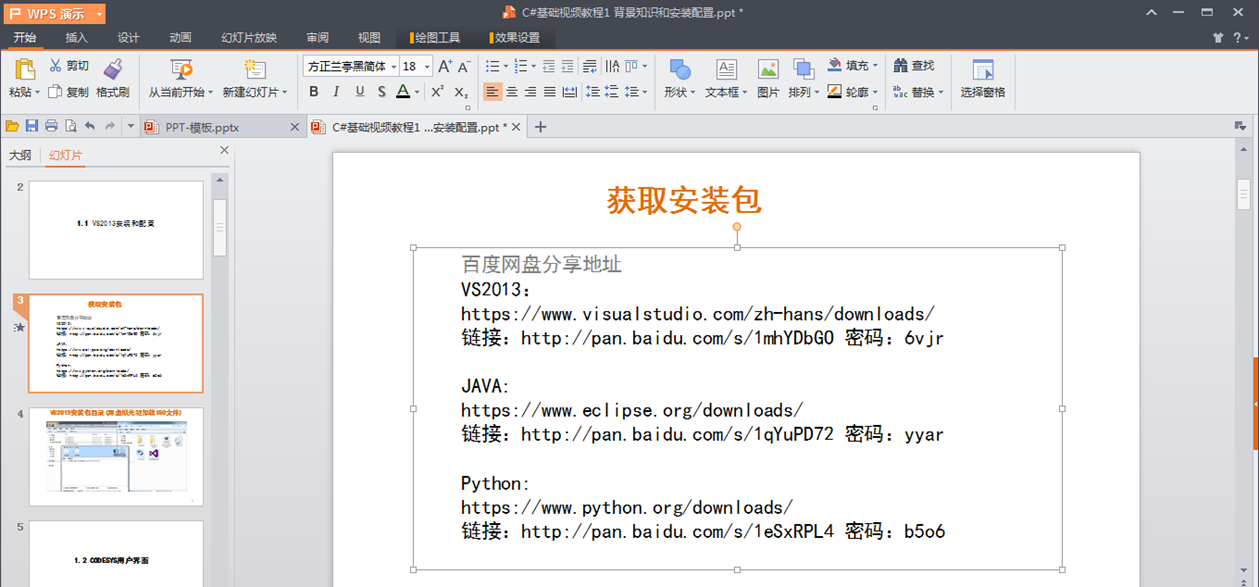
Task: Switch to the 大纲 outline pane tab
Action: (x=20, y=155)
